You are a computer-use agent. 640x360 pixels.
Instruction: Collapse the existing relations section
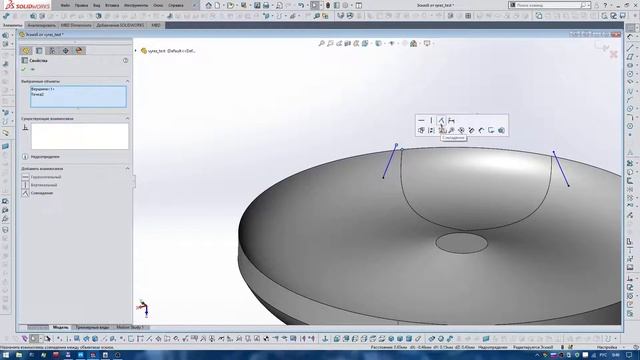tap(127, 118)
